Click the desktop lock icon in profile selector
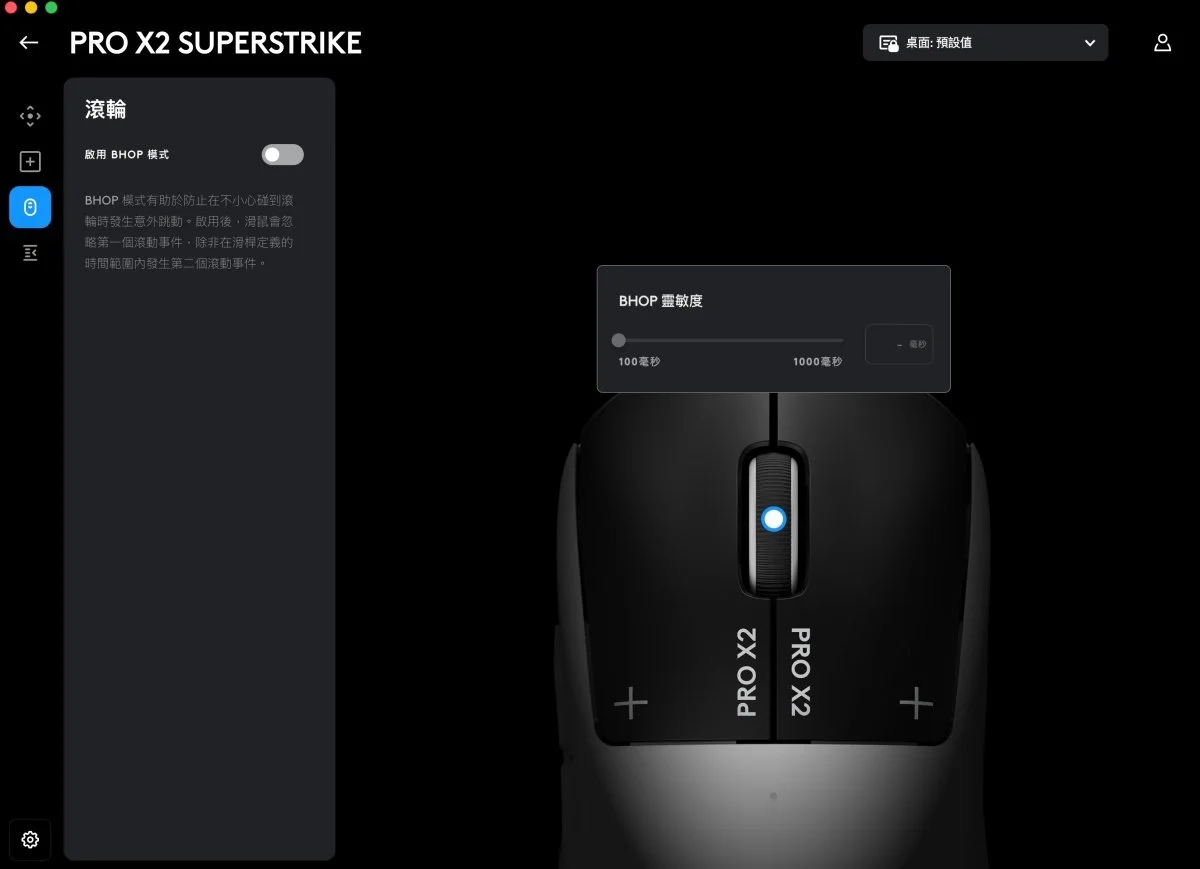Viewport: 1200px width, 869px height. tap(888, 43)
